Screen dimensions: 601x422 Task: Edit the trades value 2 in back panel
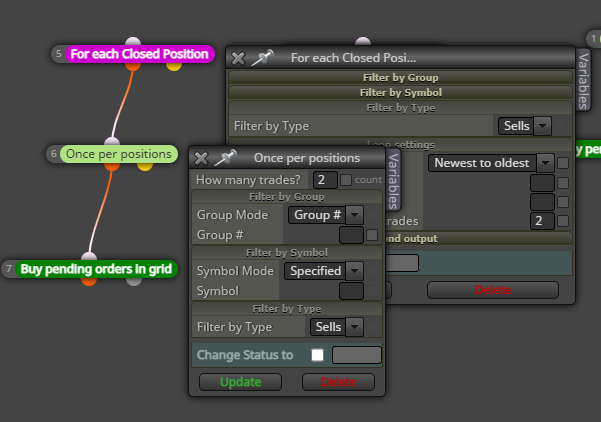[542, 221]
